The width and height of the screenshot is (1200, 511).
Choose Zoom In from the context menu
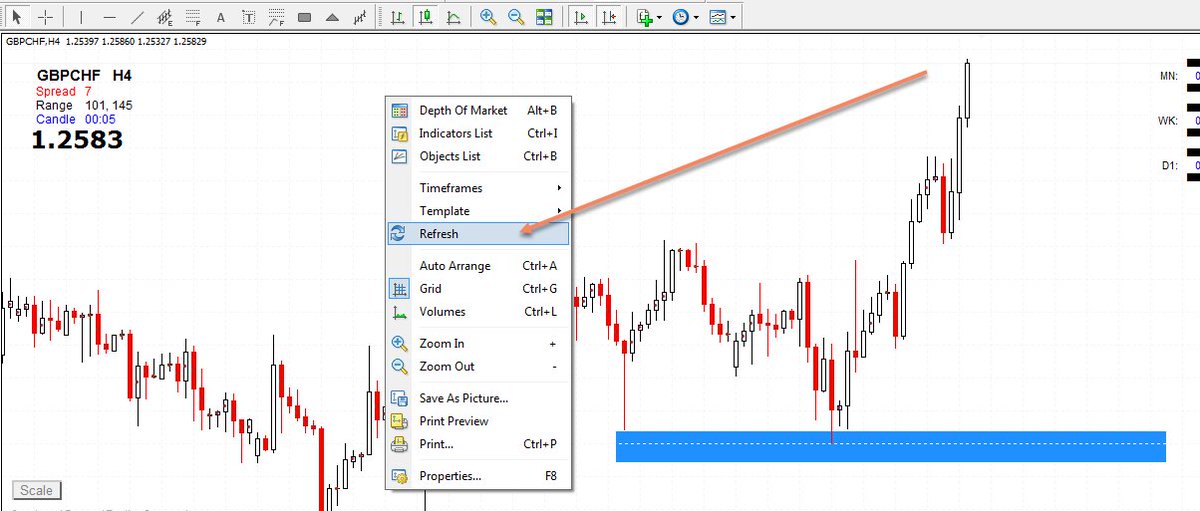478,344
